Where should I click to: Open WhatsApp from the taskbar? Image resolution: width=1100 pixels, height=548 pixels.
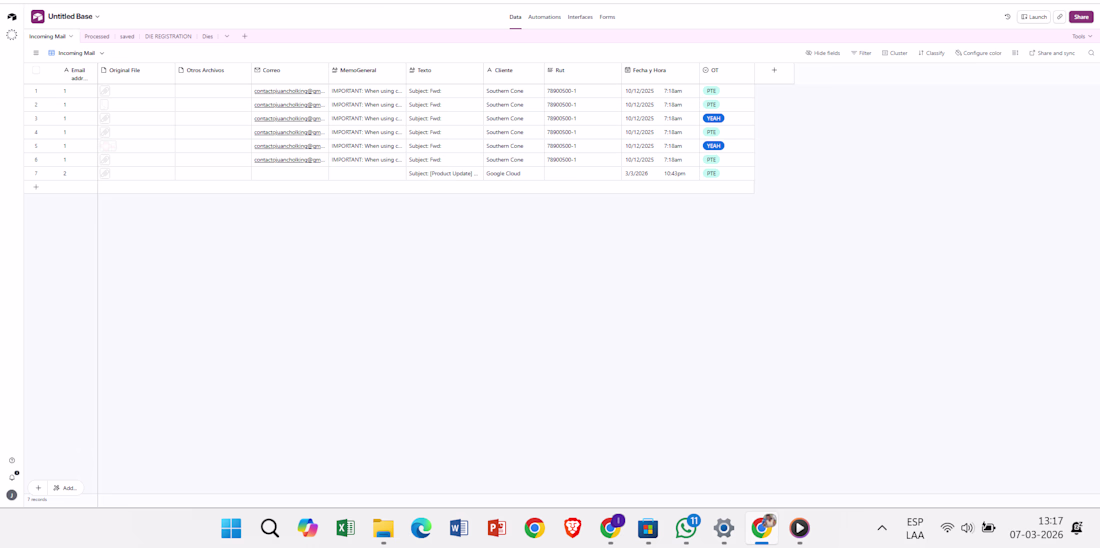coord(687,527)
